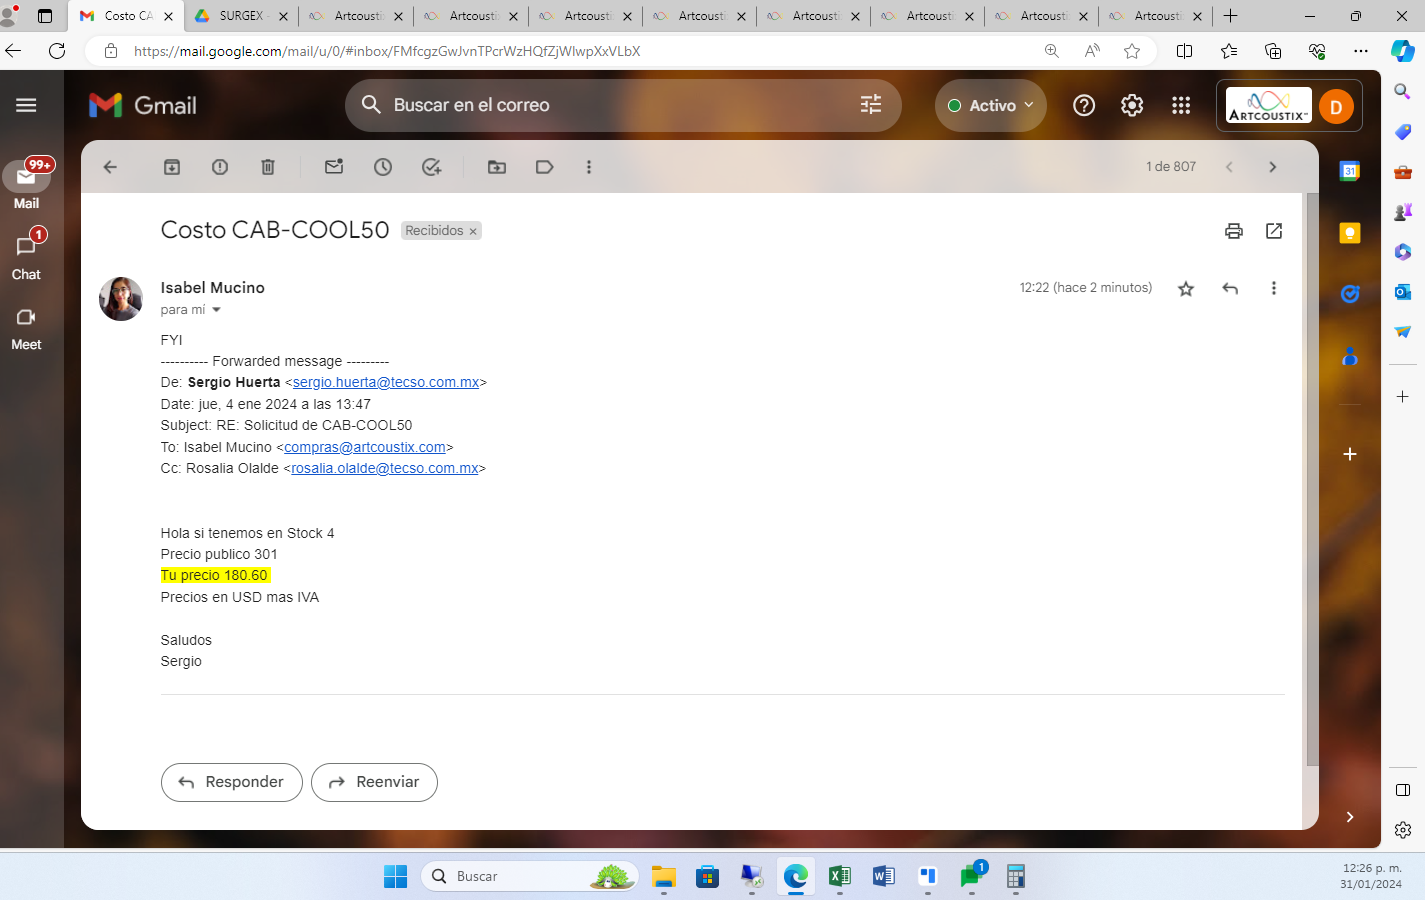Reply using the arrow icon by timestamp
Viewport: 1425px width, 900px height.
click(x=1230, y=288)
